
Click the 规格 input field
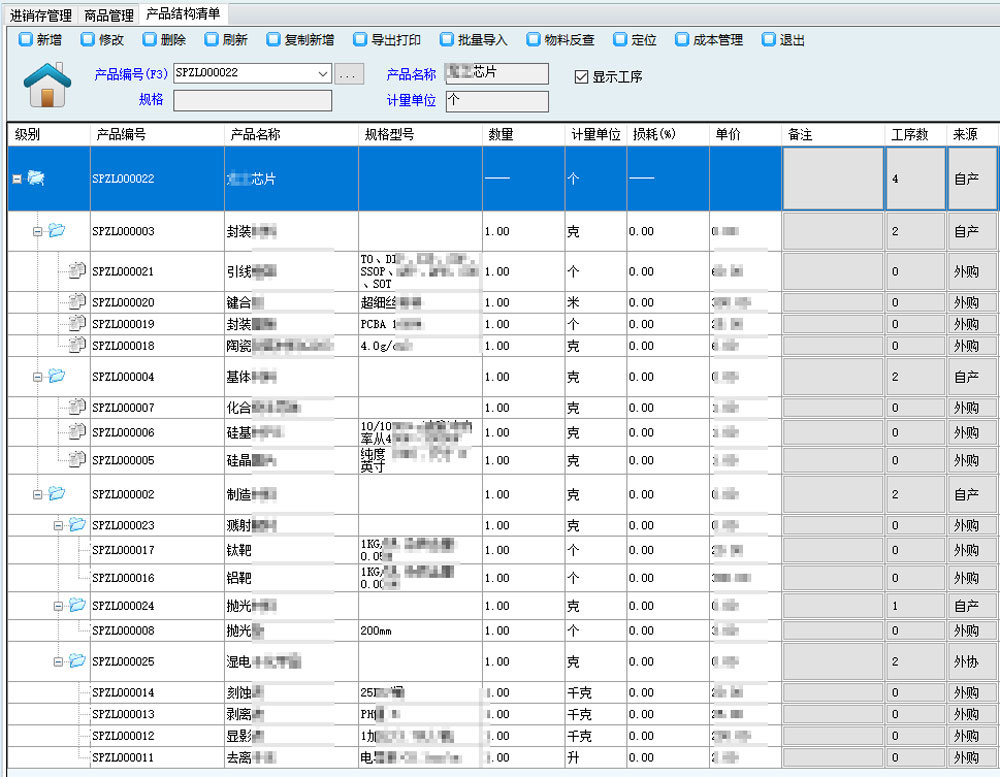pos(252,100)
